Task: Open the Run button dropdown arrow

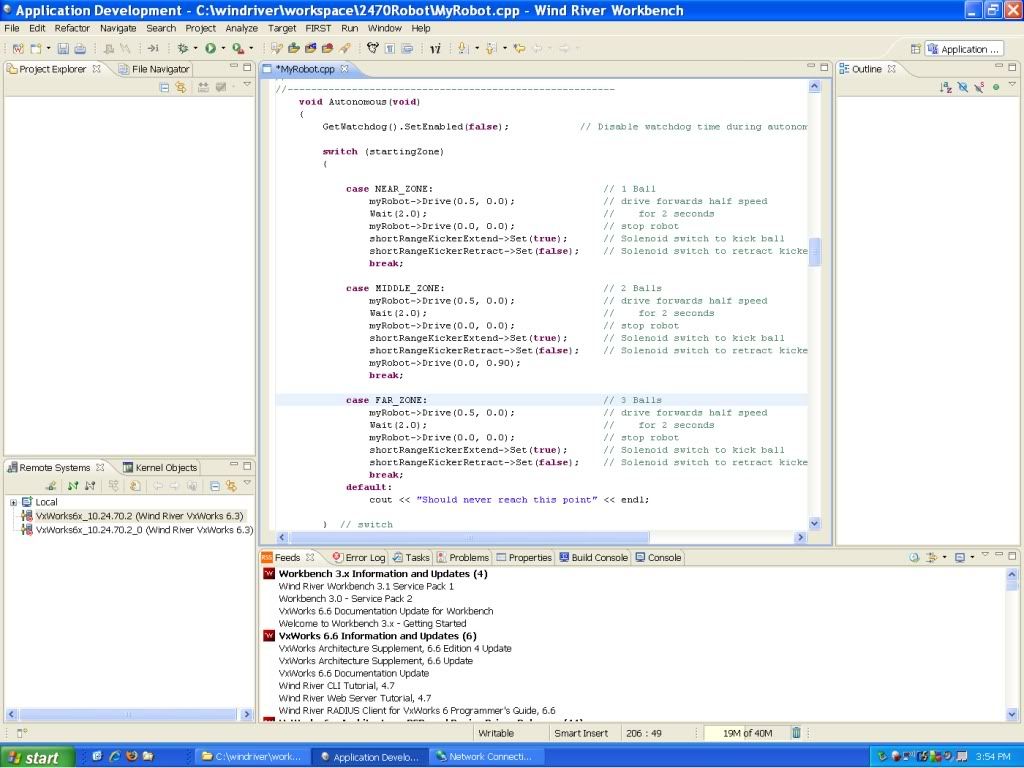Action: pos(222,48)
